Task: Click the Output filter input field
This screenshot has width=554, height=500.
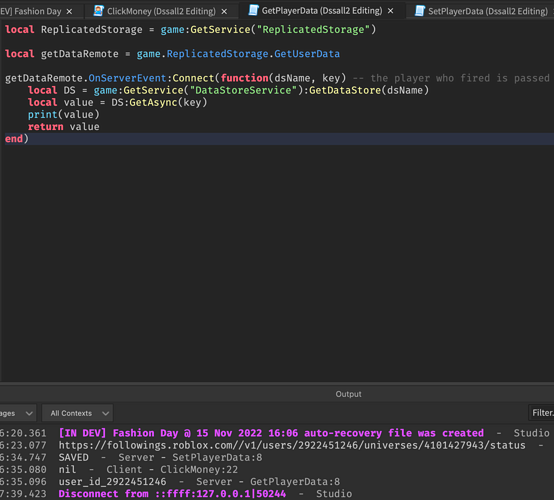Action: click(x=541, y=413)
